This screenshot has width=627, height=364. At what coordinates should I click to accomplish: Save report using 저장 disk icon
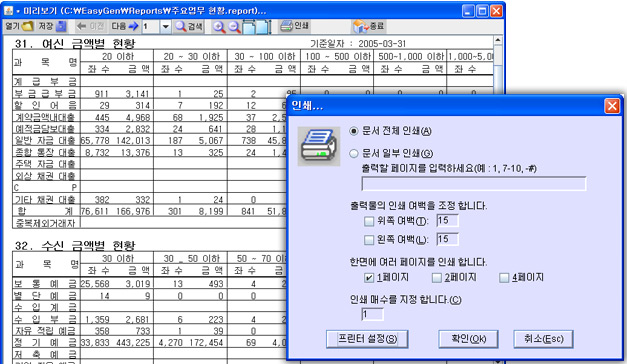point(52,27)
